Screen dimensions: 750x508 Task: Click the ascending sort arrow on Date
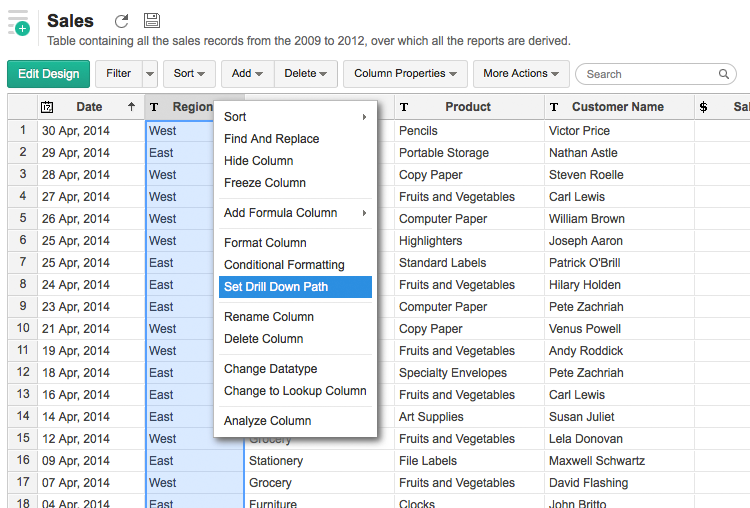(131, 107)
